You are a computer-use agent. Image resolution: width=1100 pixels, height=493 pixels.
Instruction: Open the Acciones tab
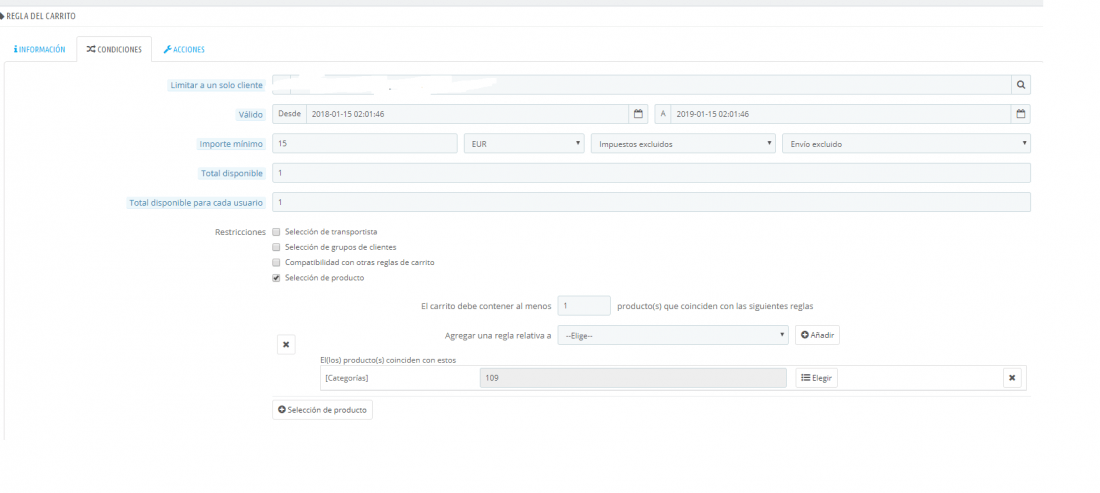(x=184, y=50)
